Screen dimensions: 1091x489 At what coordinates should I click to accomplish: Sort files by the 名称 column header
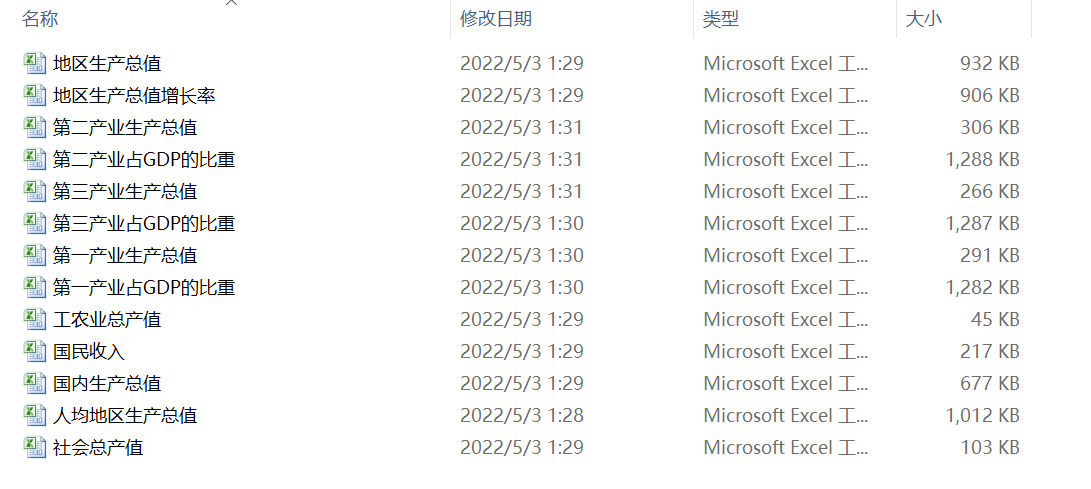[x=40, y=18]
